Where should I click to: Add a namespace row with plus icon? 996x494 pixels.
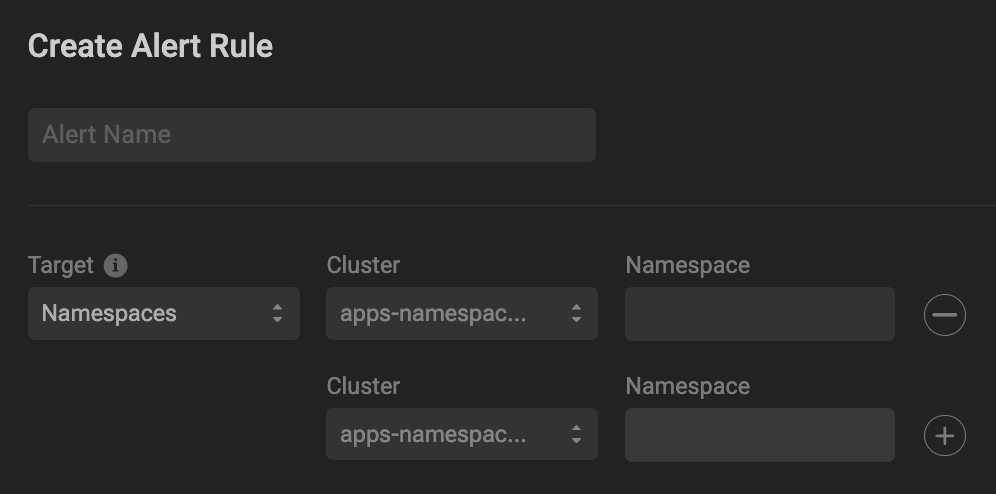tap(944, 436)
